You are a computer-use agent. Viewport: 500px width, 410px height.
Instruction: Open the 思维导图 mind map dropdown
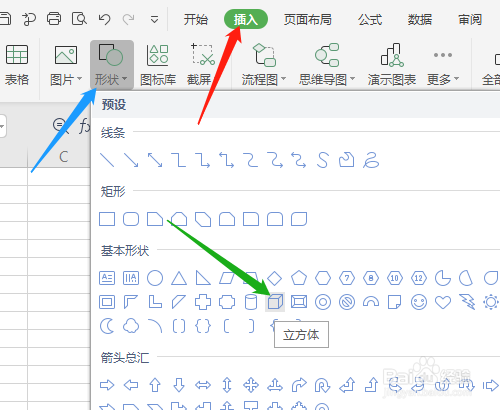click(x=327, y=65)
